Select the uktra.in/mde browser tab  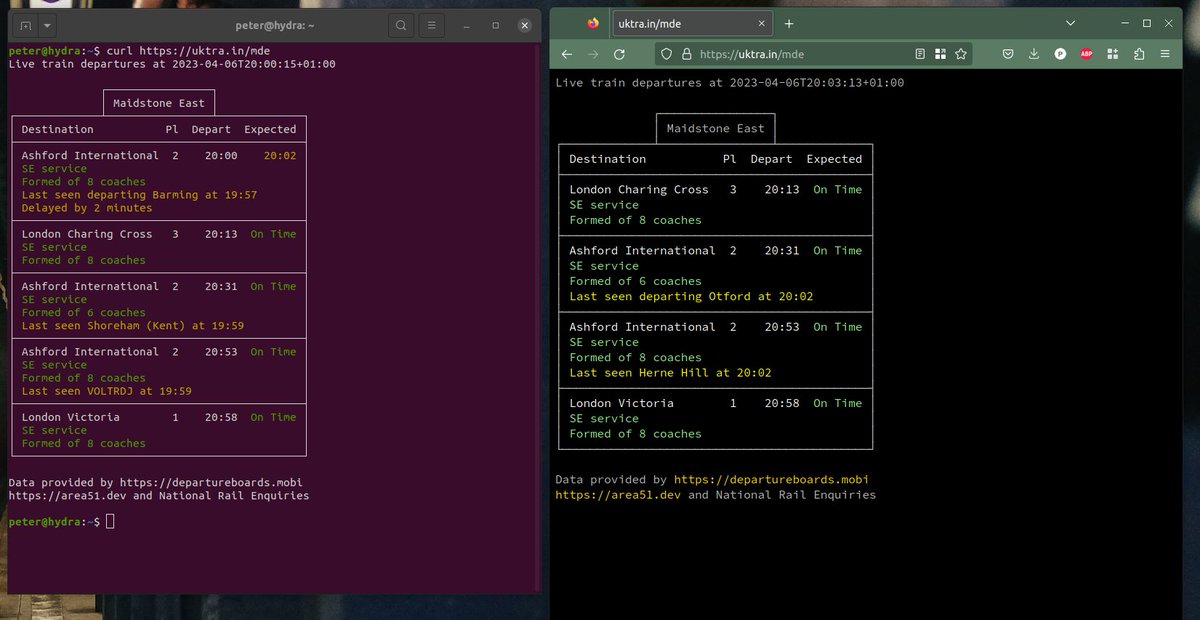click(693, 23)
